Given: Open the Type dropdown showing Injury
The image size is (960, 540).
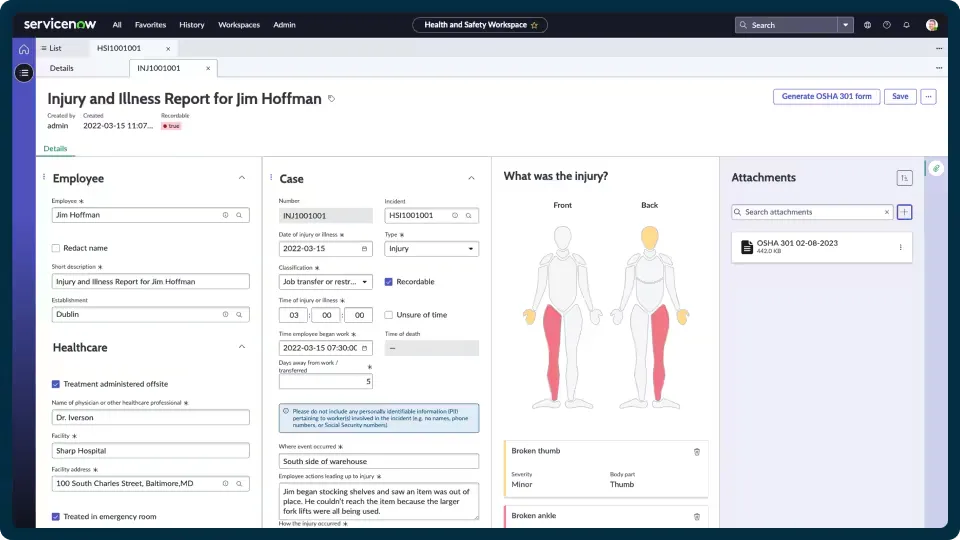Looking at the screenshot, I should (x=431, y=249).
